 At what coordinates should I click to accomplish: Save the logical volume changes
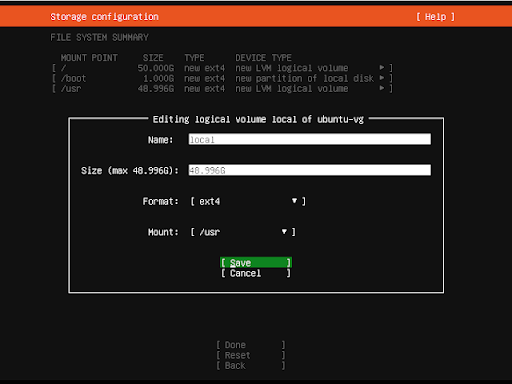(x=256, y=263)
